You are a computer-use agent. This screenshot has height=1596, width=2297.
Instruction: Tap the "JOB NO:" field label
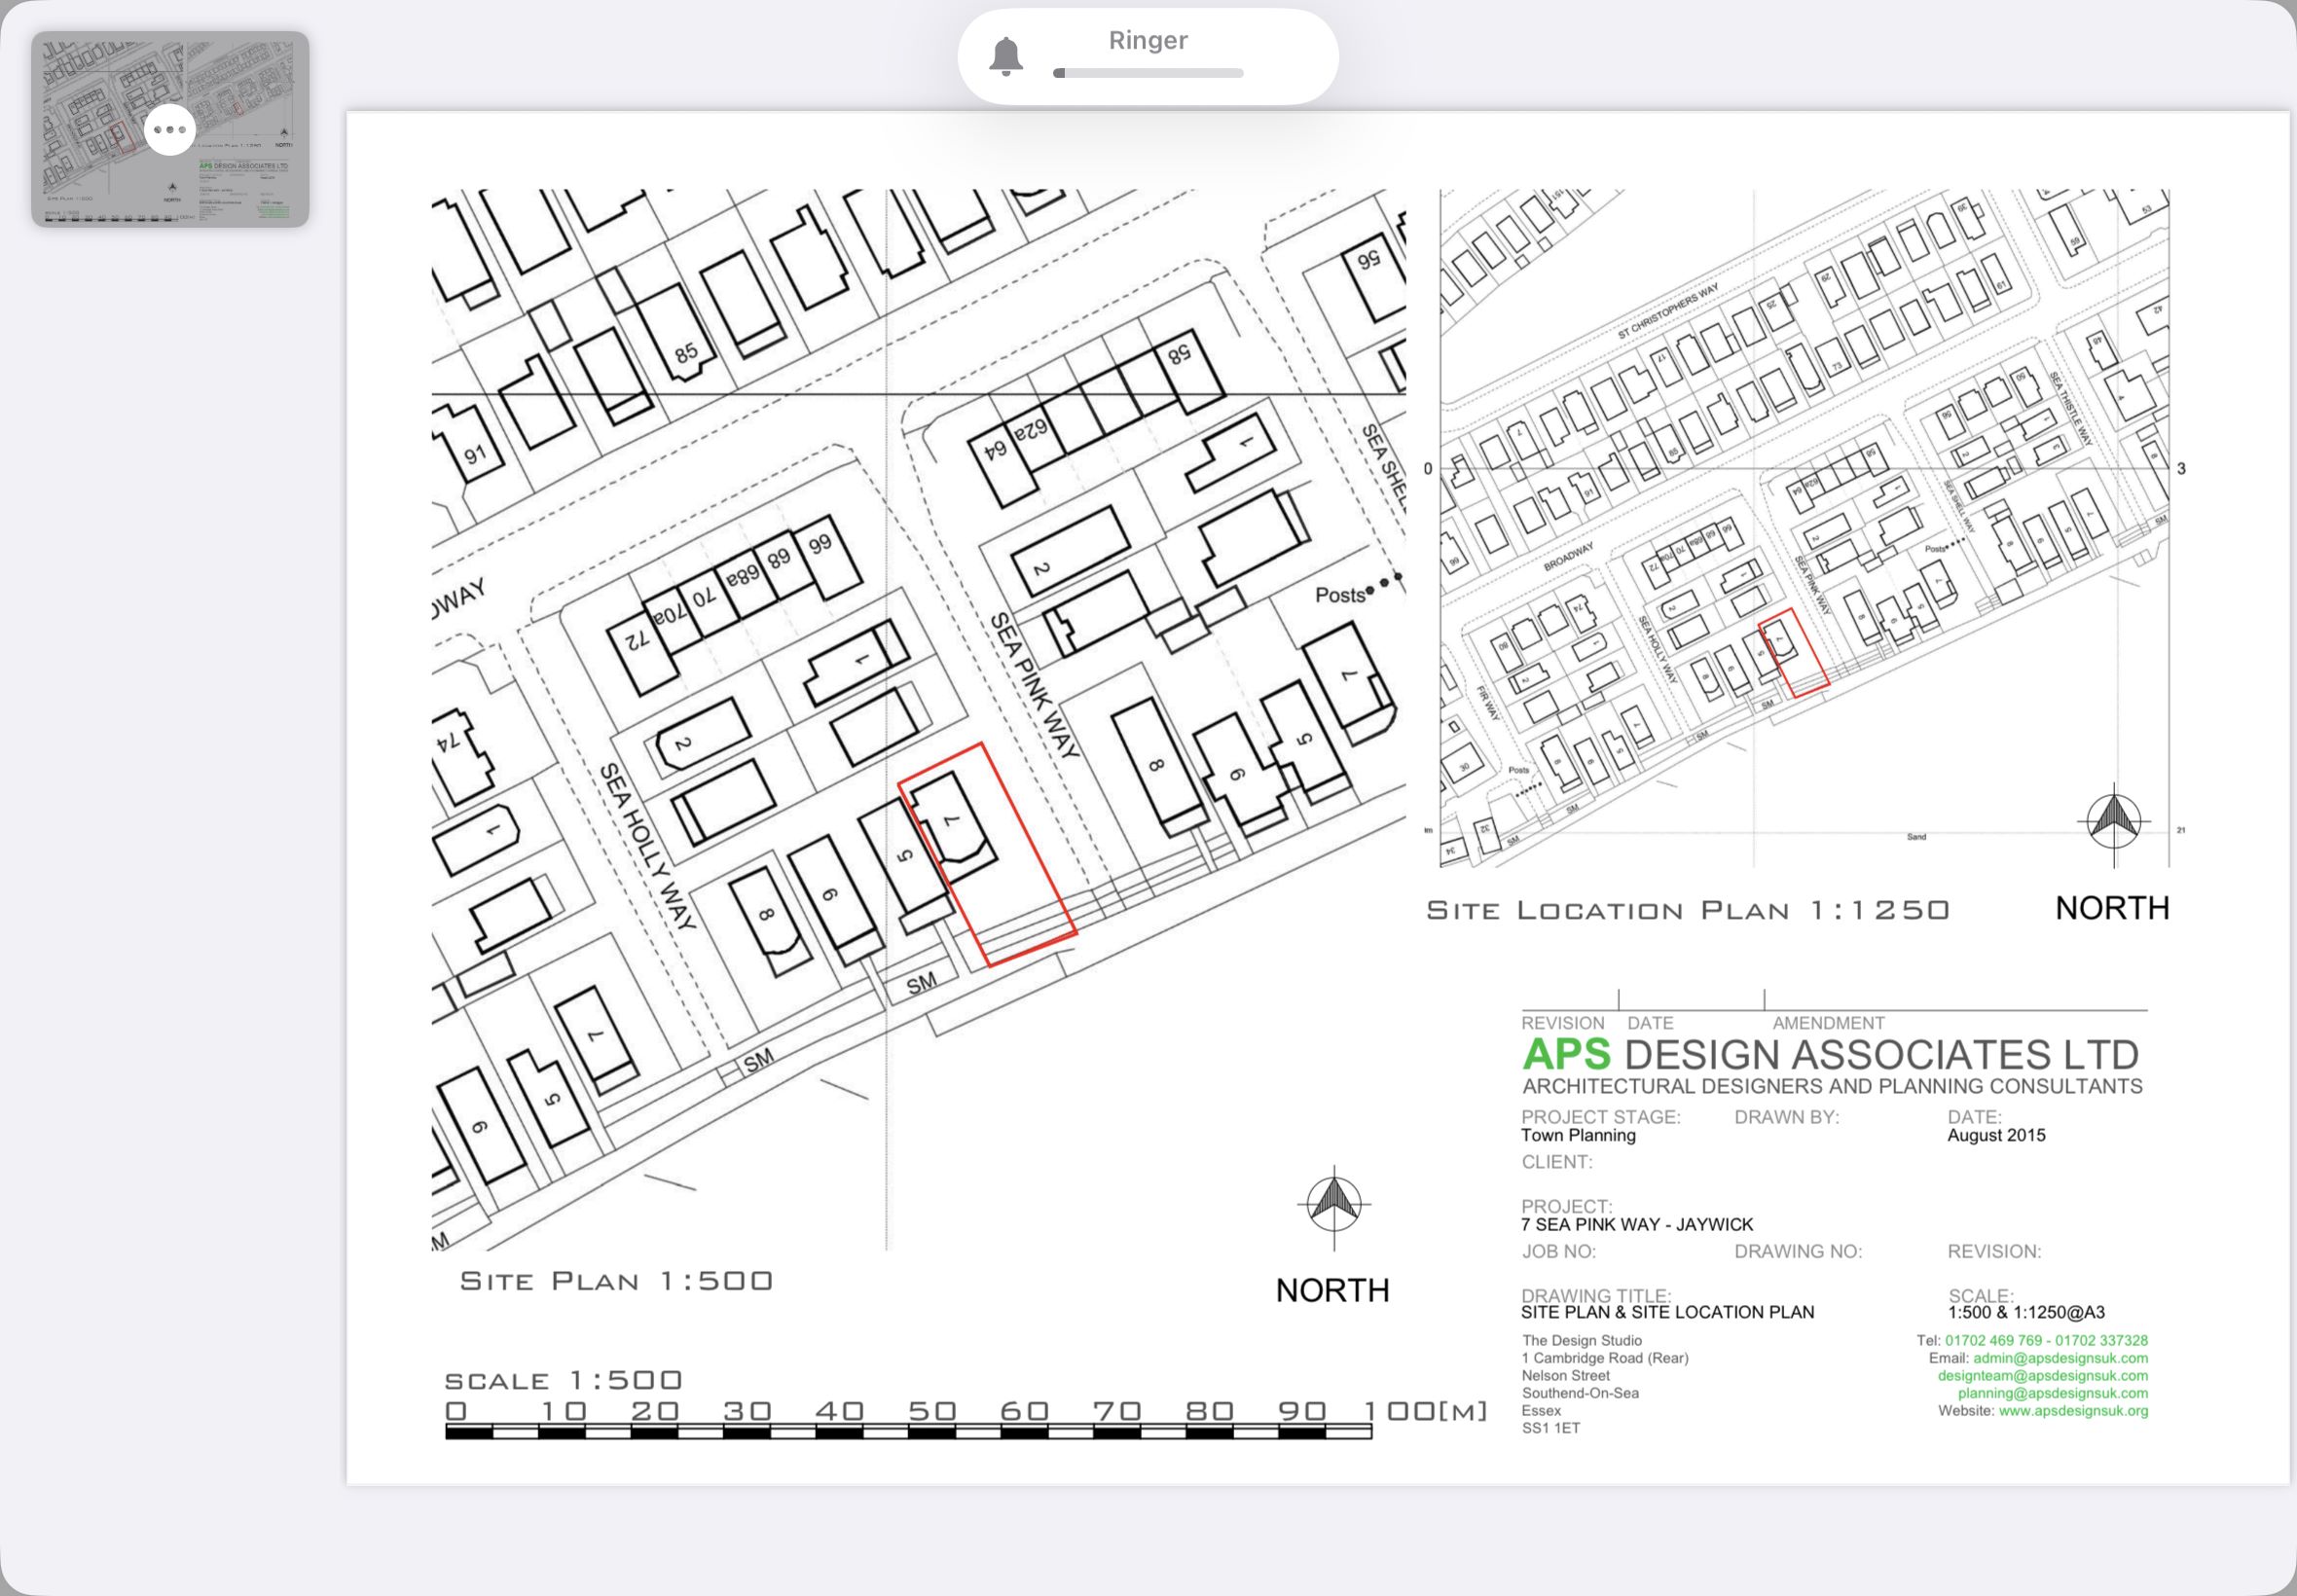[x=1559, y=1251]
